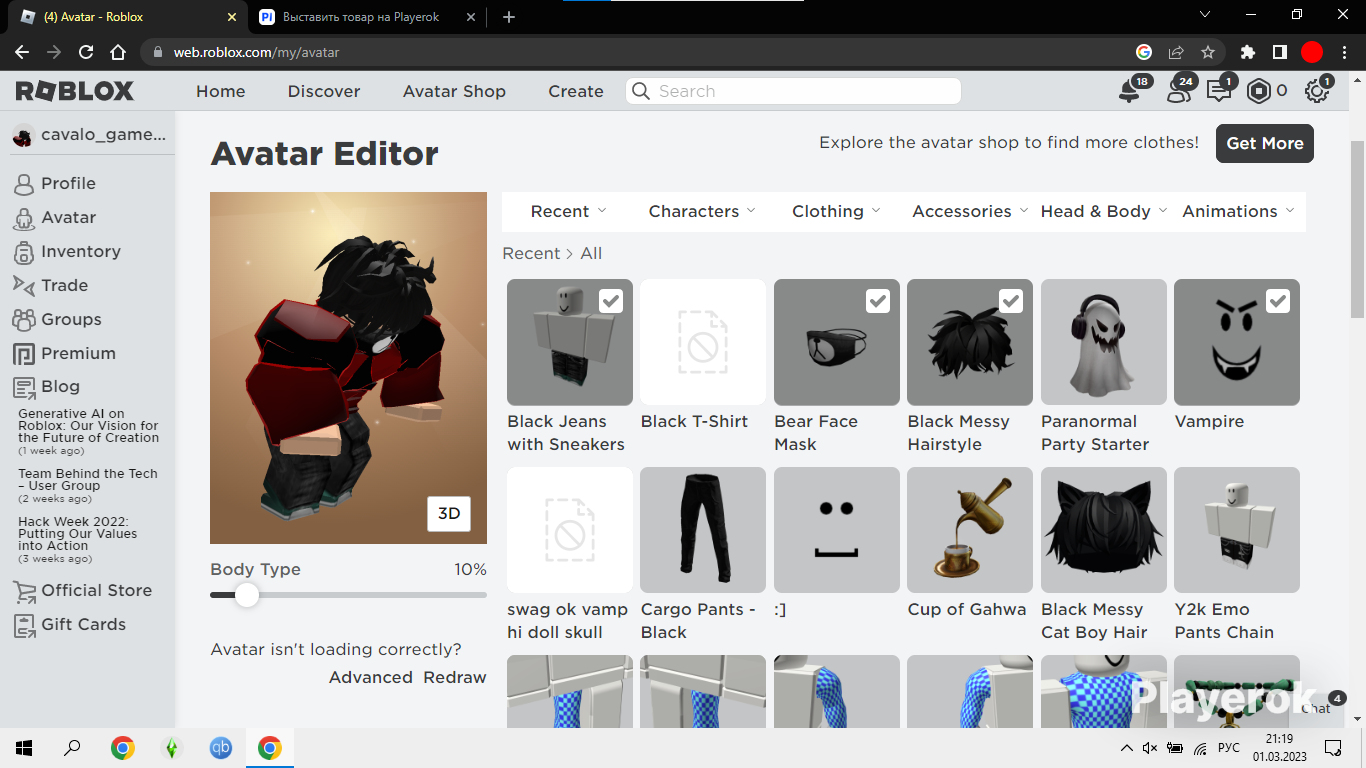Open the notifications bell icon
The image size is (1366, 768).
coord(1129,91)
